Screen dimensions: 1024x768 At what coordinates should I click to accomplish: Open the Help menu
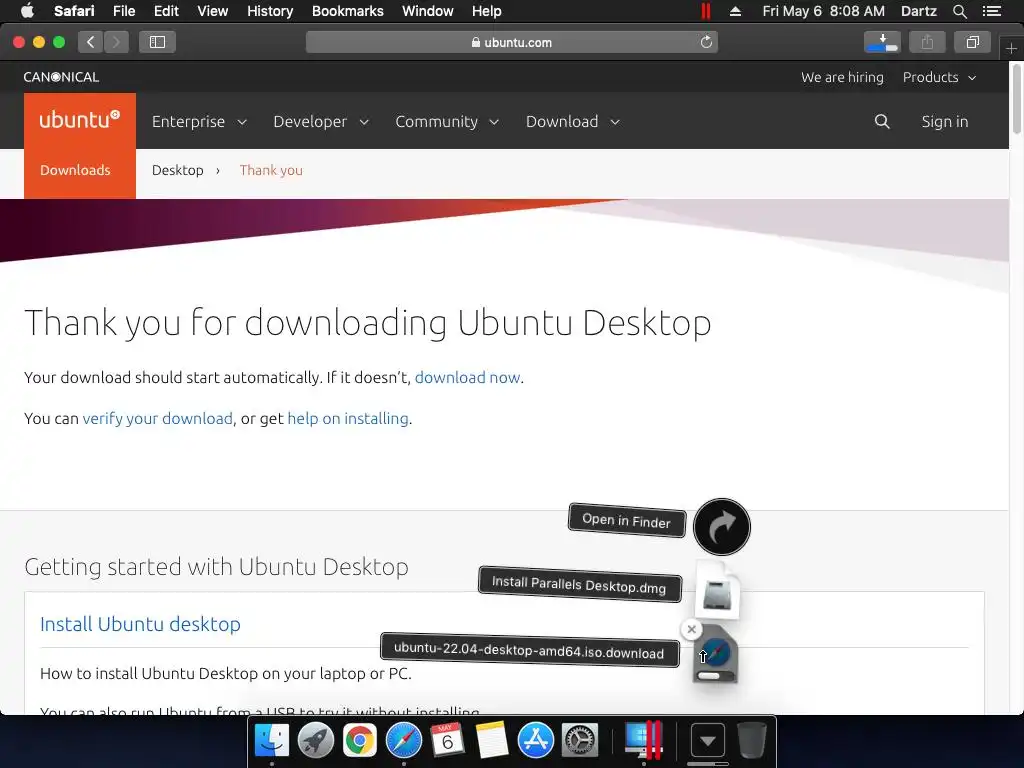(487, 11)
